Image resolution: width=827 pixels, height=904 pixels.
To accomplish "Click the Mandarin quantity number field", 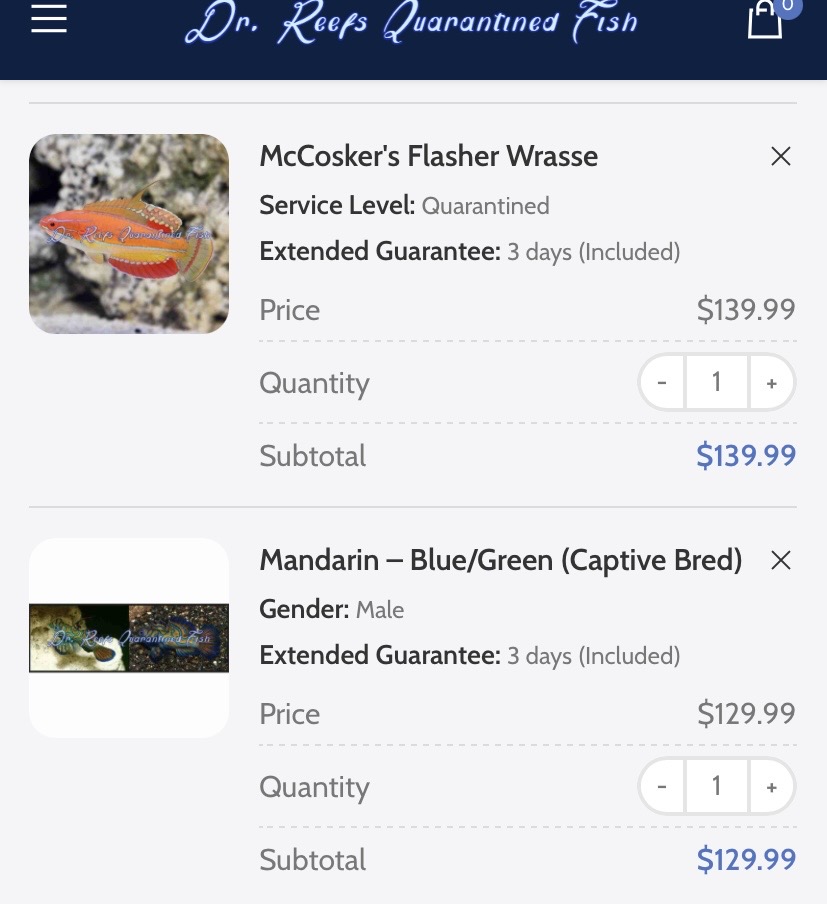I will 716,786.
